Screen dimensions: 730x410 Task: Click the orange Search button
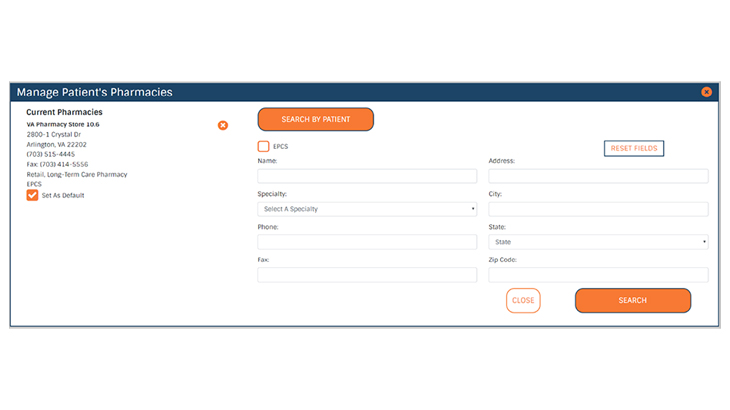(x=633, y=301)
